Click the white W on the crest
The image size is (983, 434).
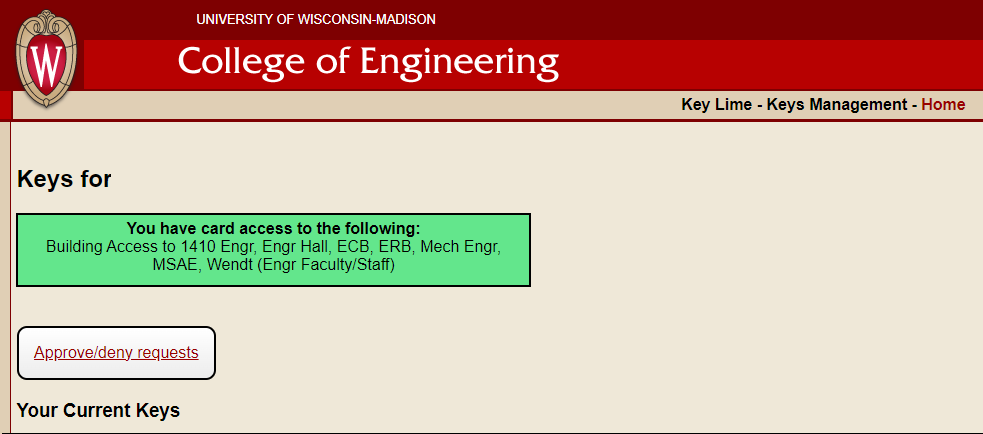[46, 65]
